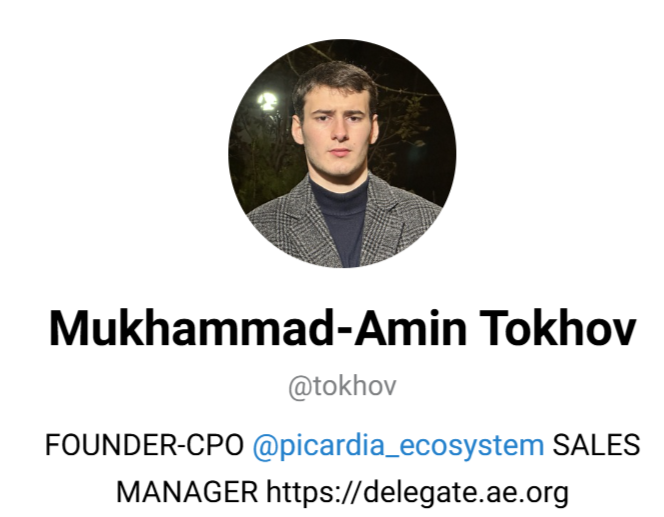The height and width of the screenshot is (517, 664).
Task: Click the Mukhammad-Amin Tokhov name heading
Action: pyautogui.click(x=343, y=328)
